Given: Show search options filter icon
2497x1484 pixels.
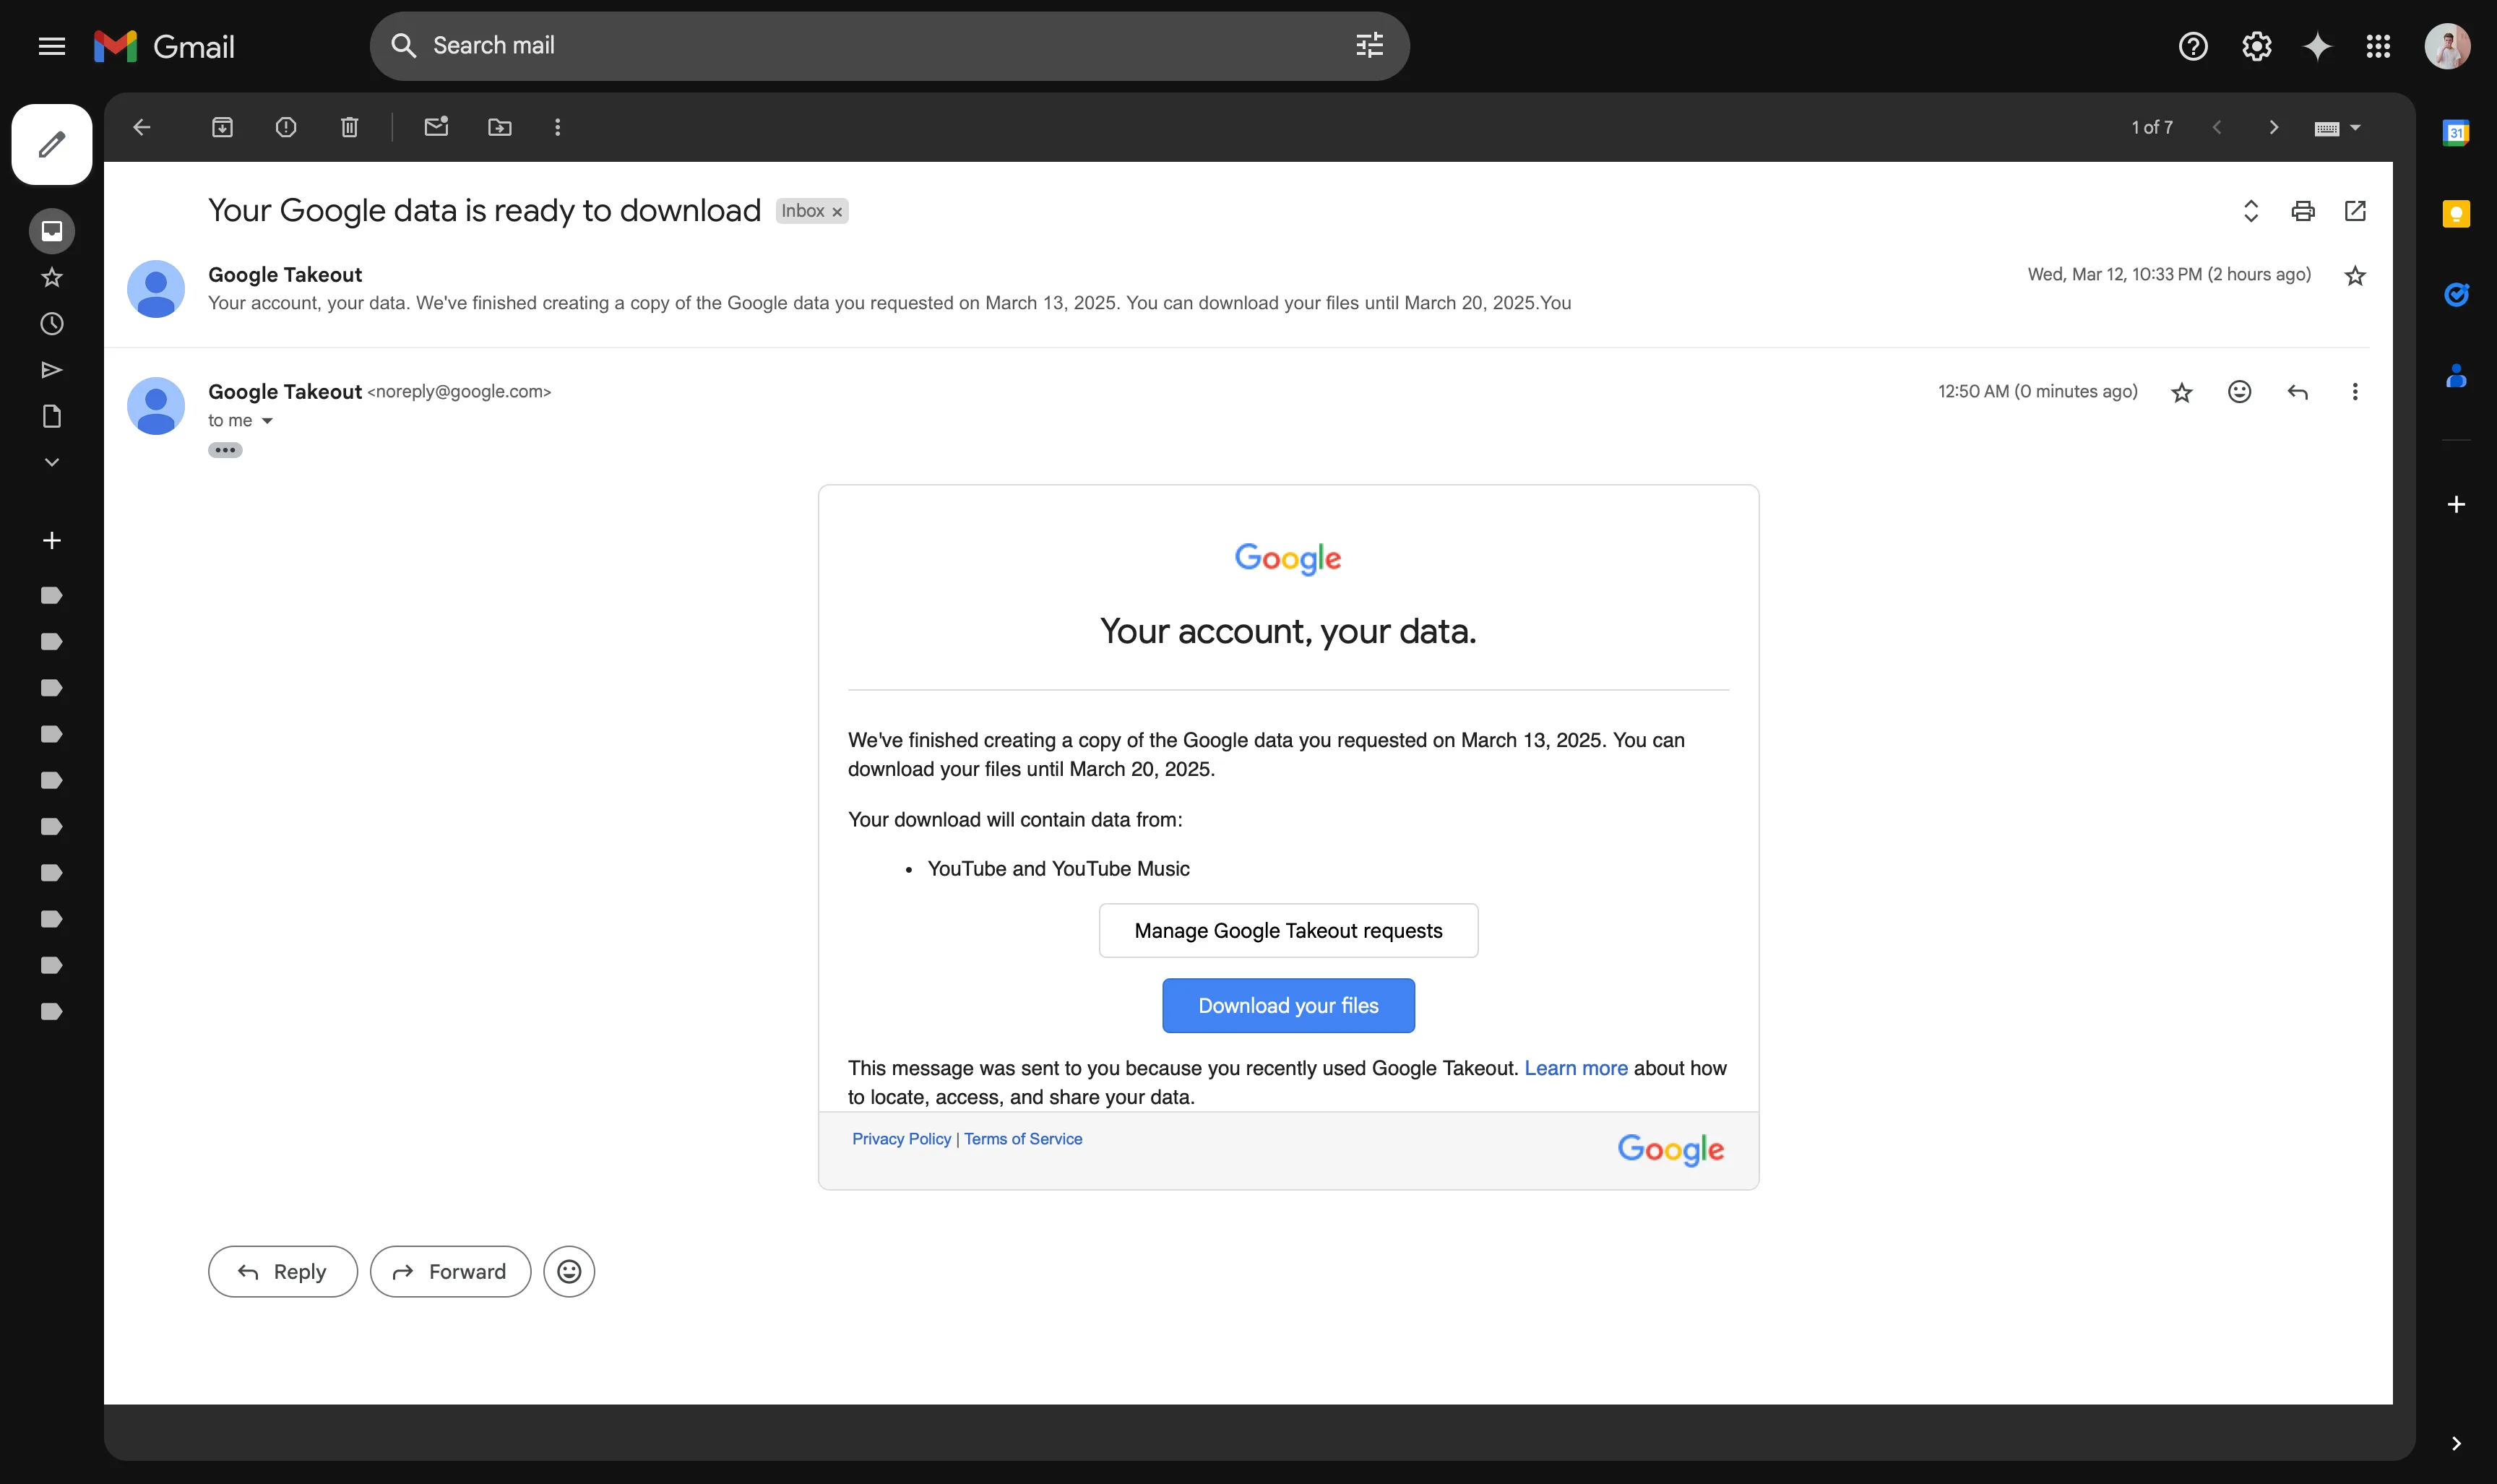Looking at the screenshot, I should [x=1369, y=45].
